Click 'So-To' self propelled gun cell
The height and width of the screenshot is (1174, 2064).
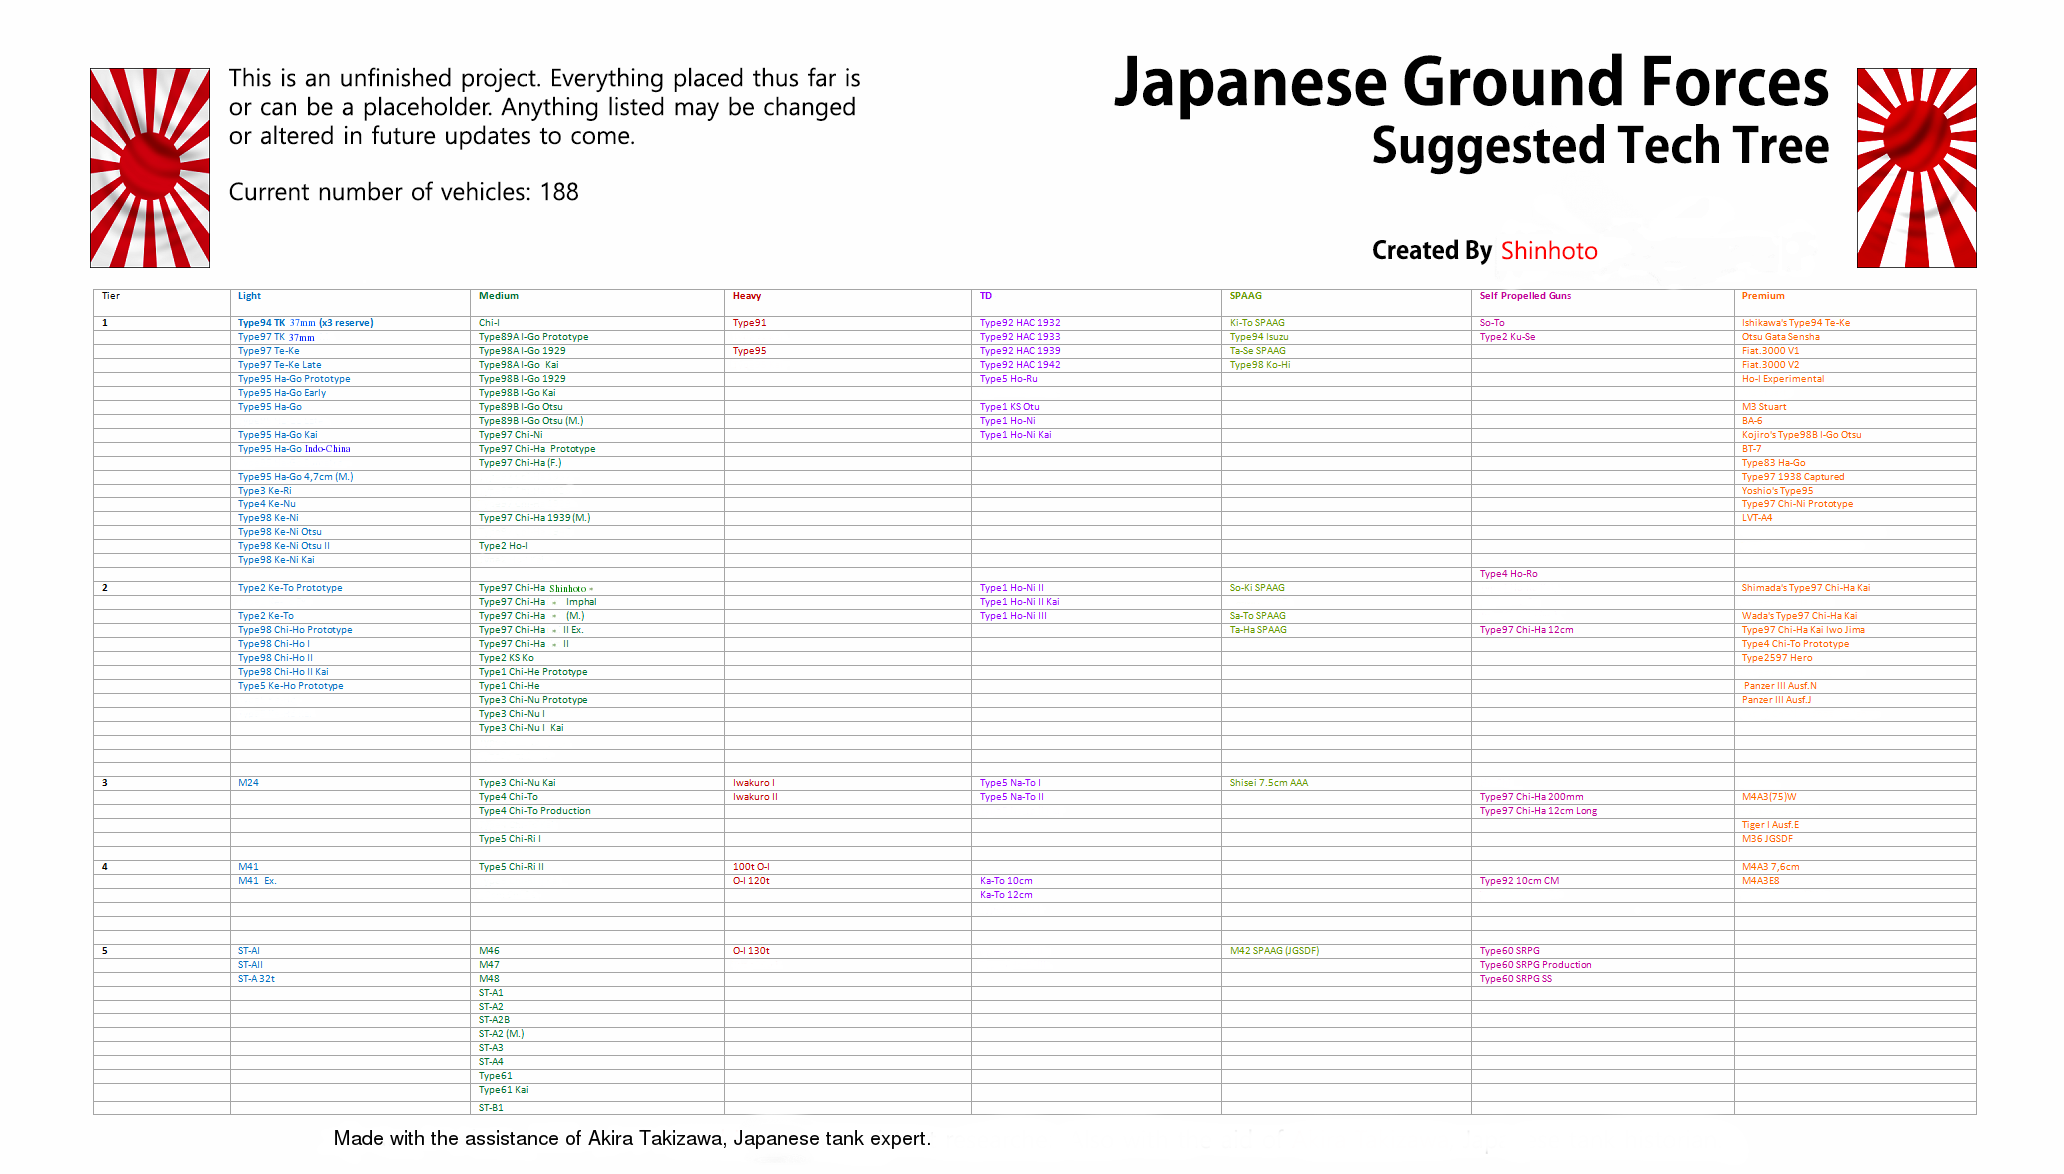1492,323
